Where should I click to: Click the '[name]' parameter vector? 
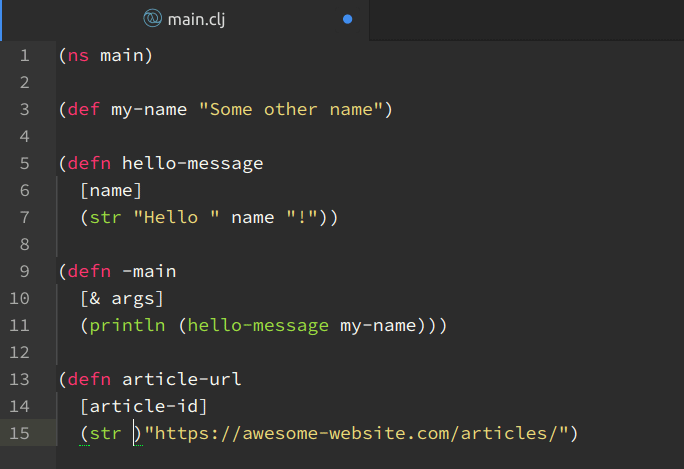coord(111,191)
